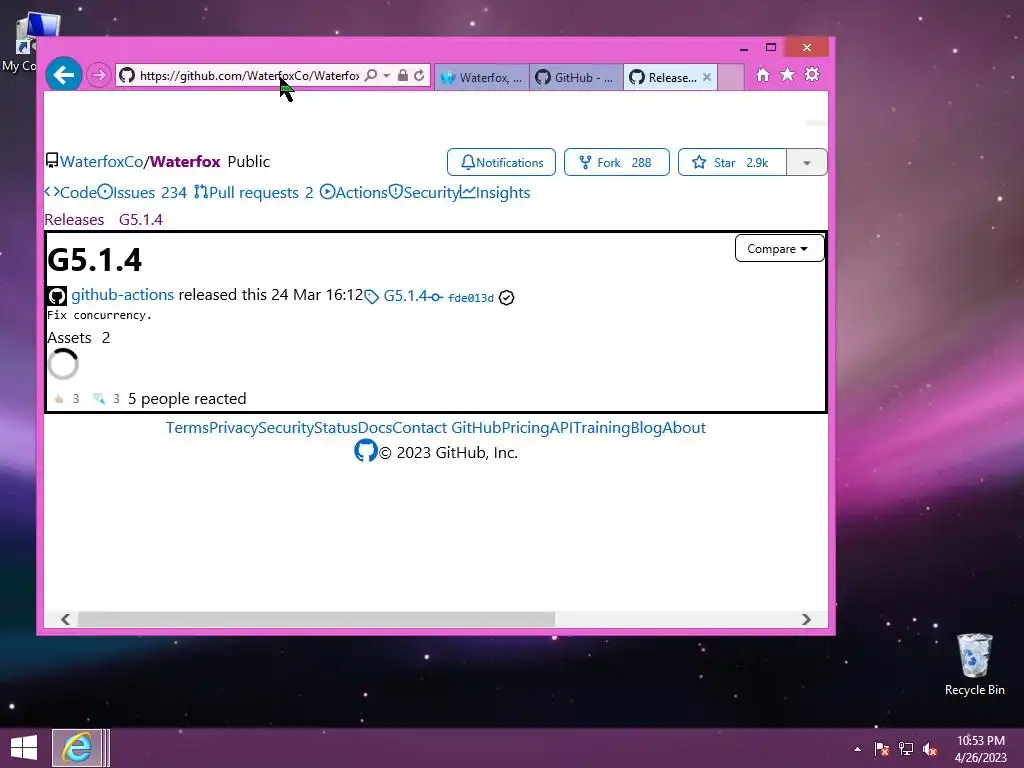Open the Insights tab

pos(496,193)
